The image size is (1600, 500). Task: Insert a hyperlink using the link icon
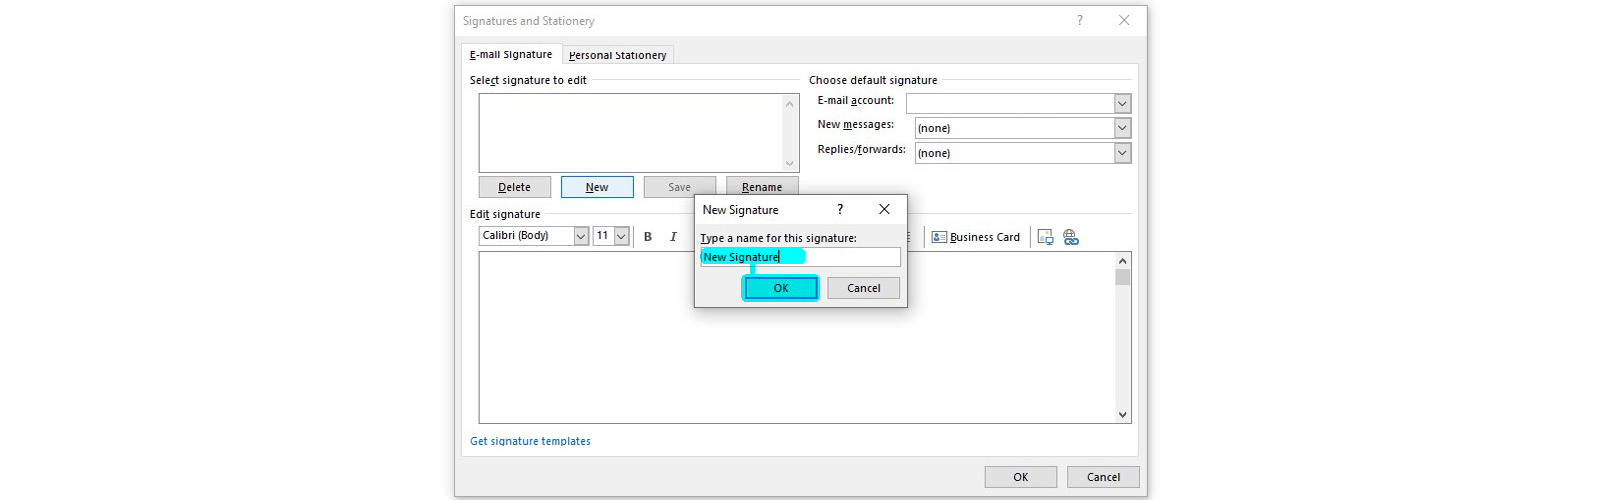1071,237
